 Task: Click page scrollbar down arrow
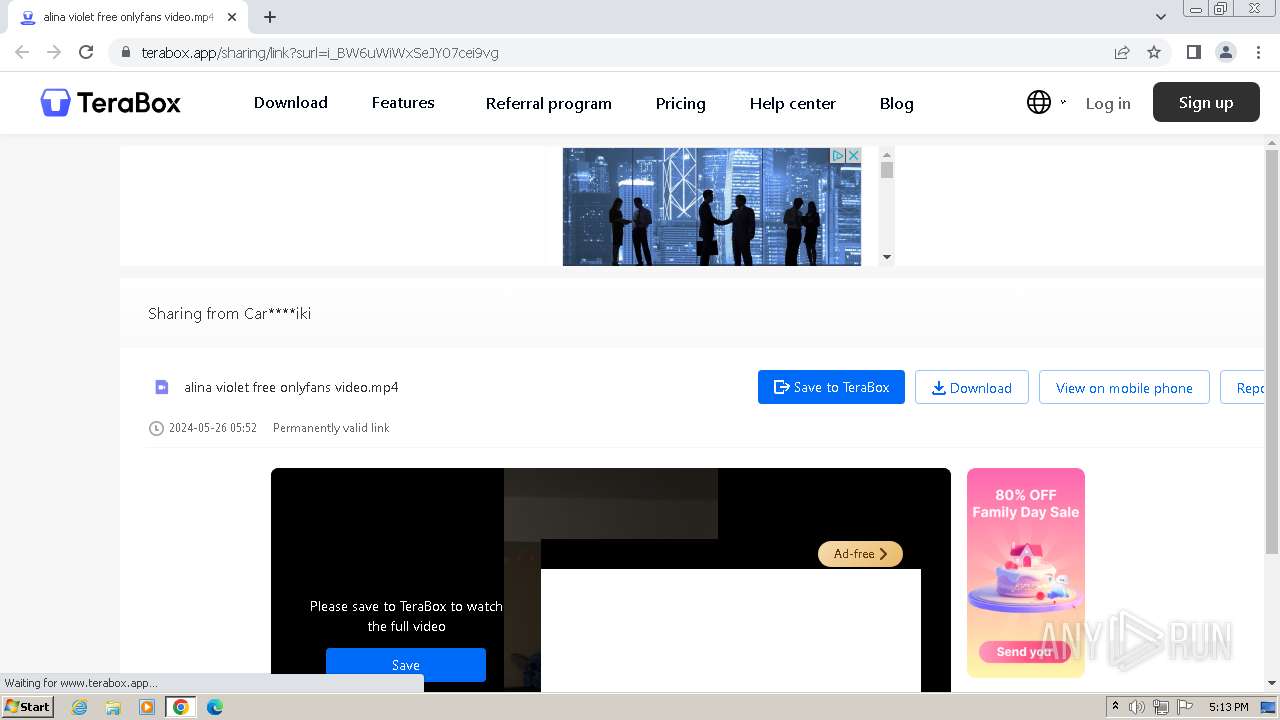(x=1272, y=684)
